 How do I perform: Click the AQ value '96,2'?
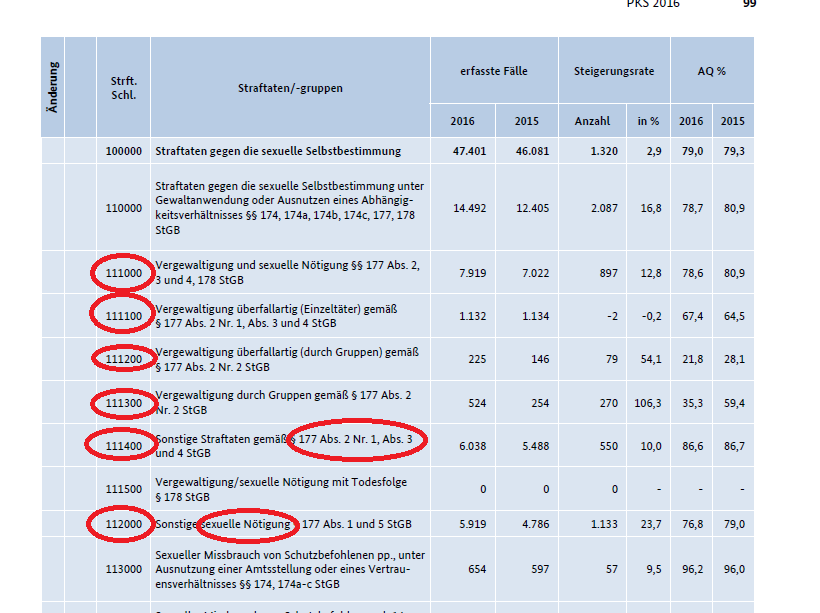point(692,569)
